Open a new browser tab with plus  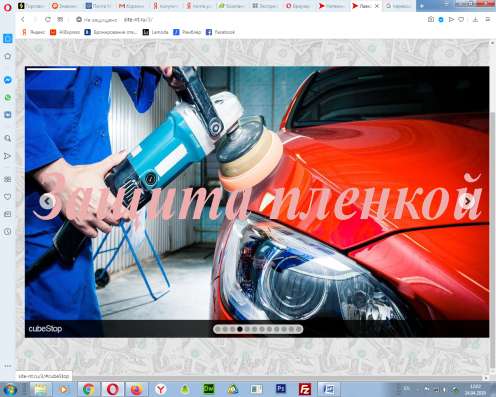(x=422, y=6)
